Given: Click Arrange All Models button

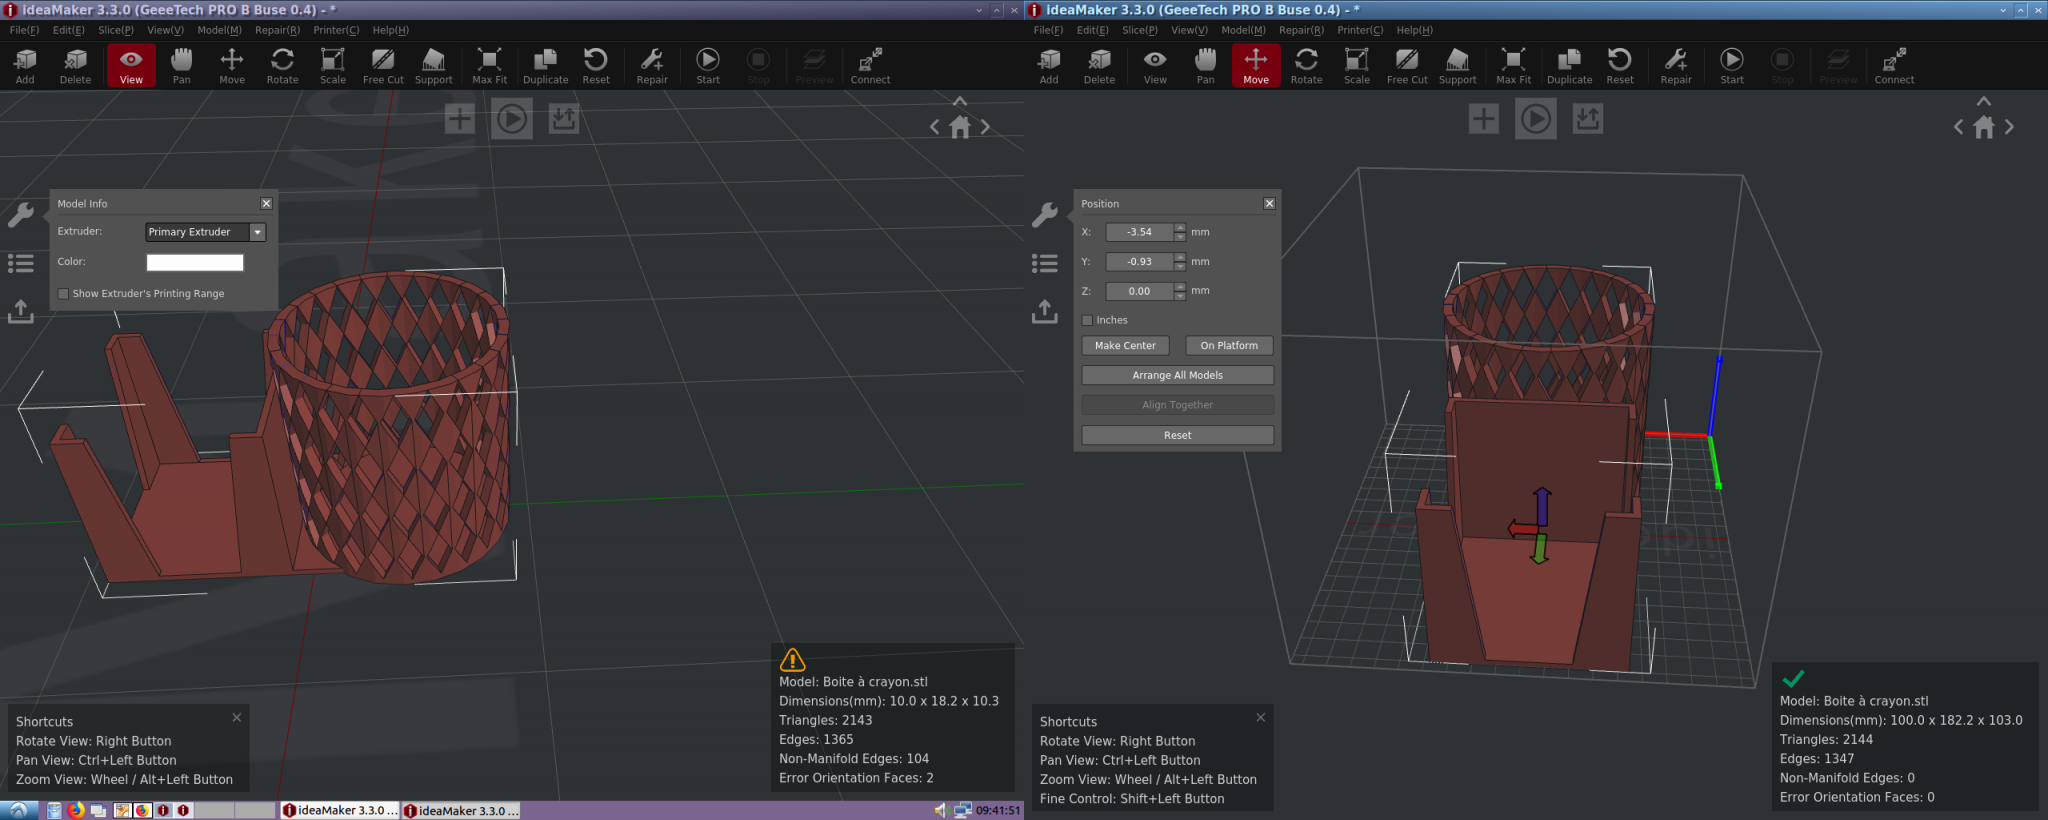Looking at the screenshot, I should [x=1177, y=376].
